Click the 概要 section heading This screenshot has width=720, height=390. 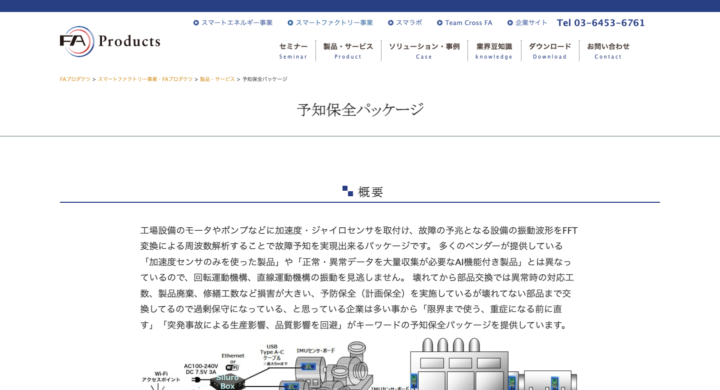(370, 192)
